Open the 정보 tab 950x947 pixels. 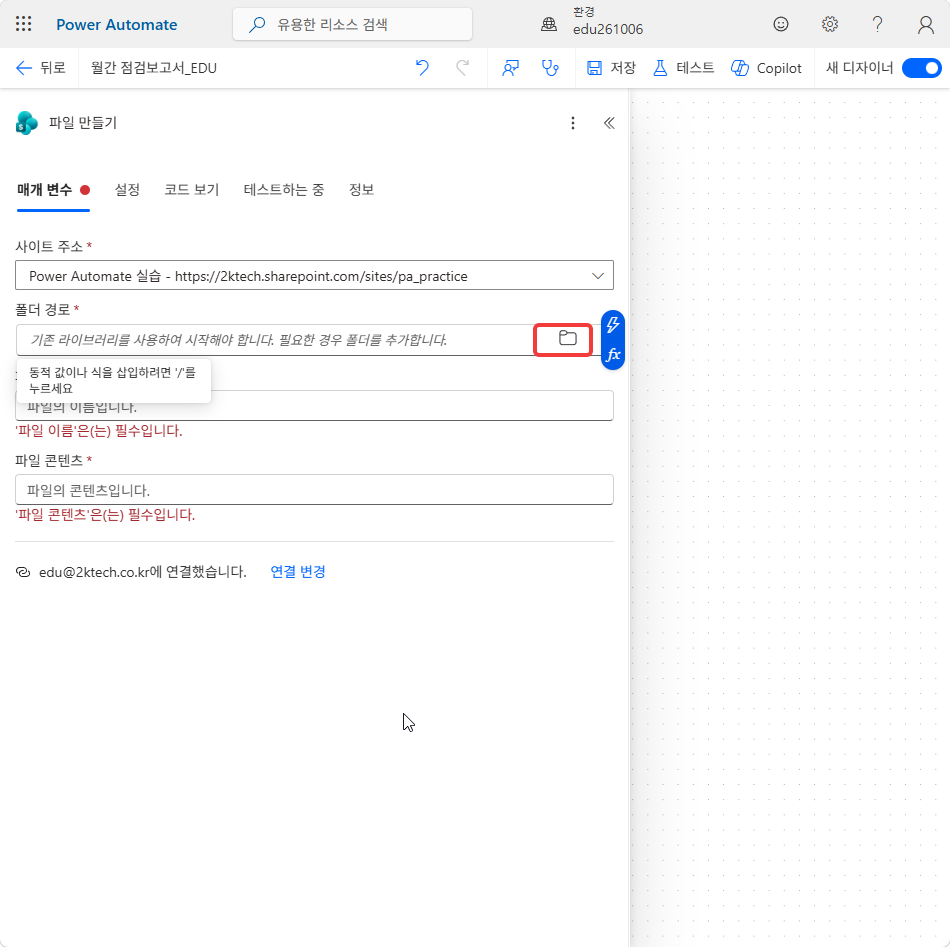(x=361, y=190)
